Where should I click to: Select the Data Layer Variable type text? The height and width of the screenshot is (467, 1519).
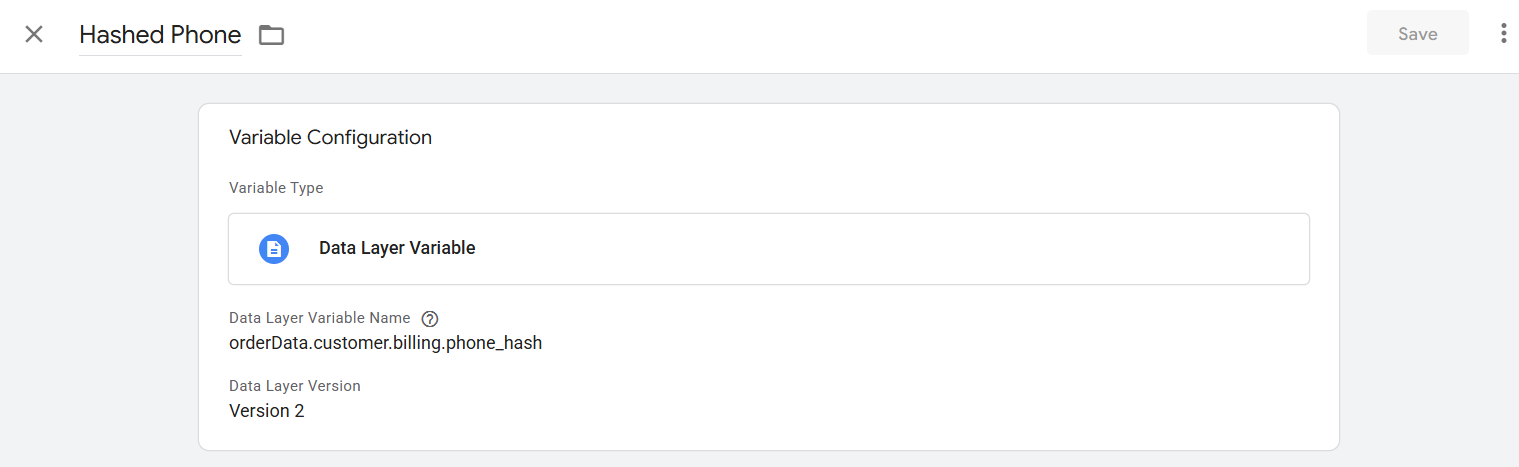click(397, 249)
